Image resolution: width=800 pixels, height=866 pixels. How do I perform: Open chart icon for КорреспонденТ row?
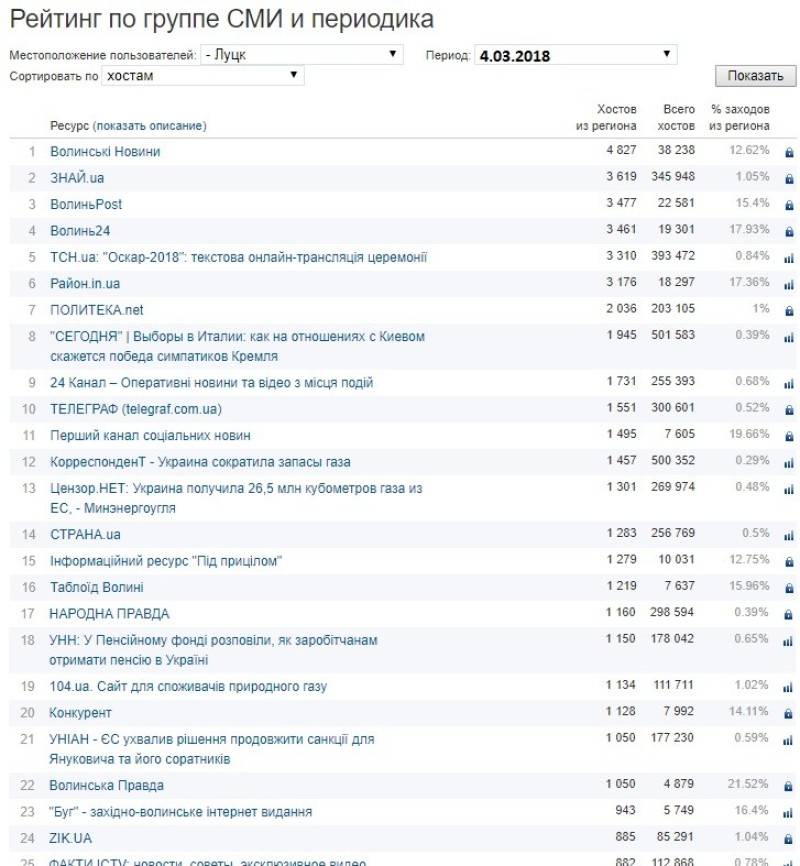pyautogui.click(x=789, y=463)
